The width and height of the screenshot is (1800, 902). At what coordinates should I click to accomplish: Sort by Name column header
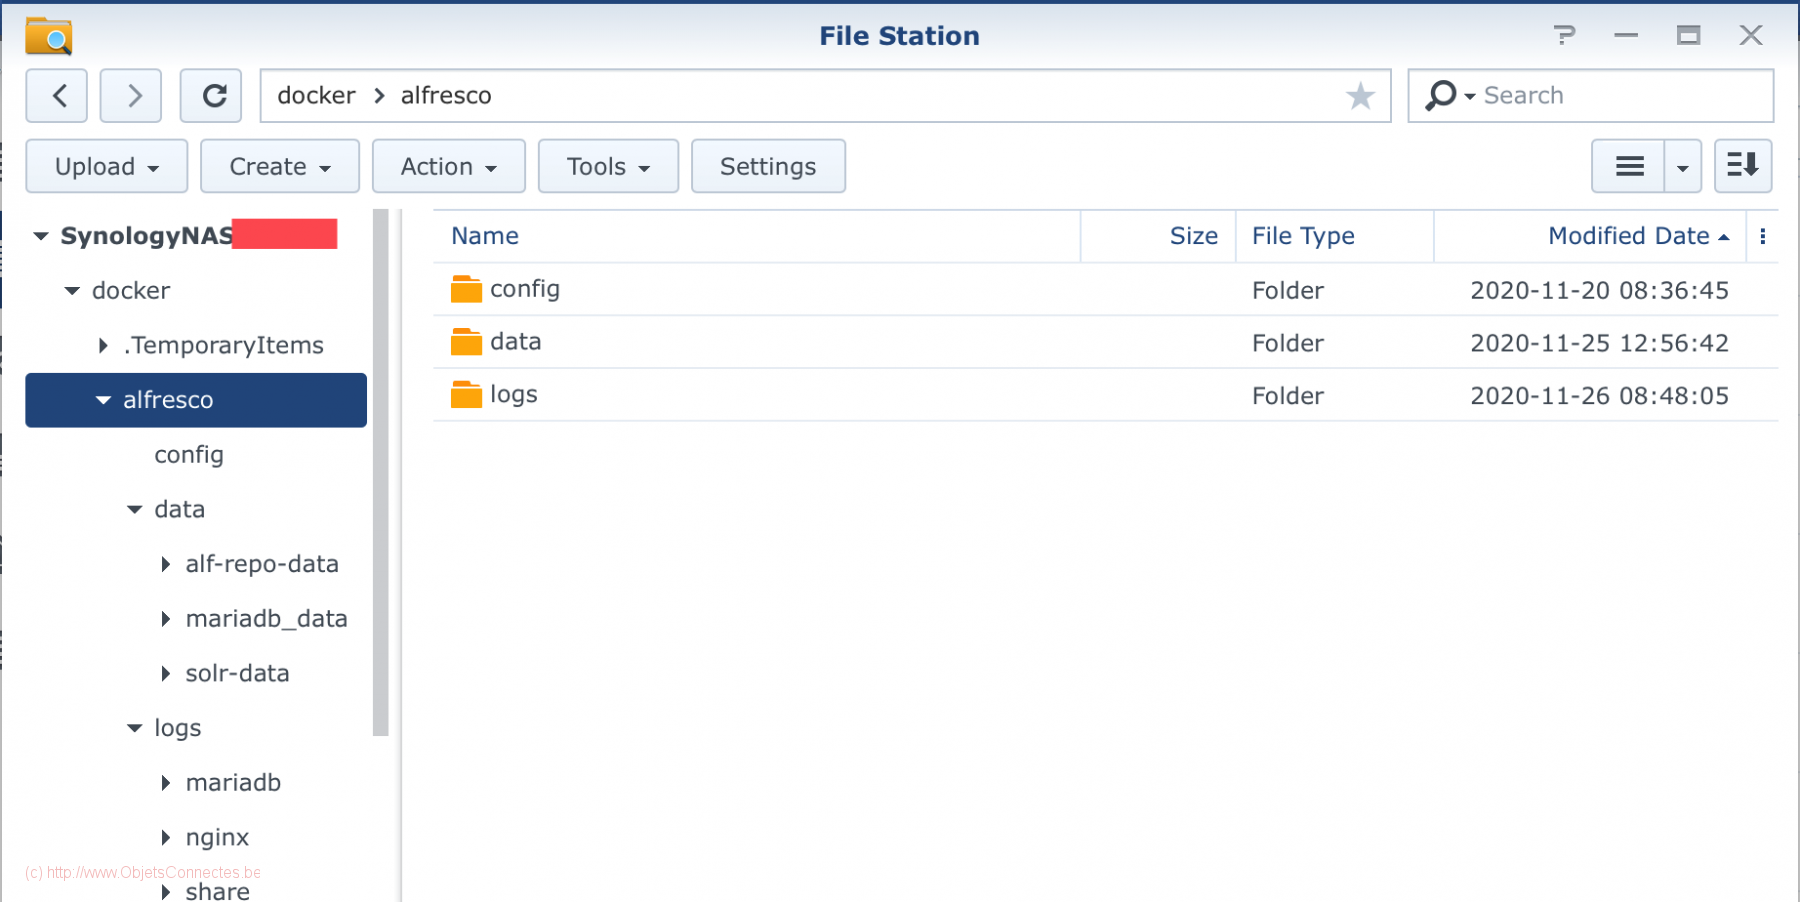point(757,236)
